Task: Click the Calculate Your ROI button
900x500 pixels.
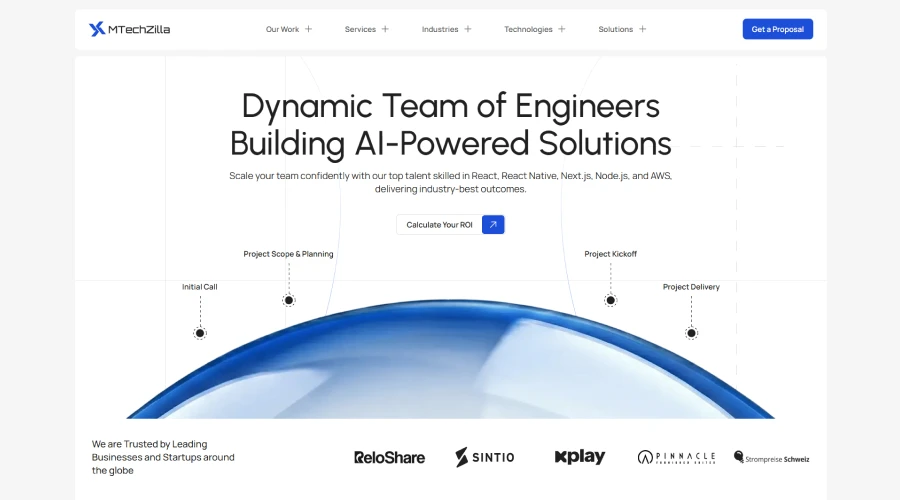Action: coord(439,225)
